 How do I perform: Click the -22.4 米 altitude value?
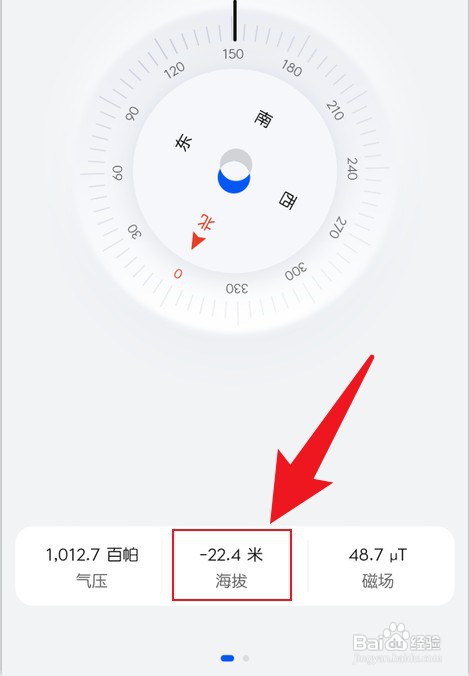coord(232,555)
